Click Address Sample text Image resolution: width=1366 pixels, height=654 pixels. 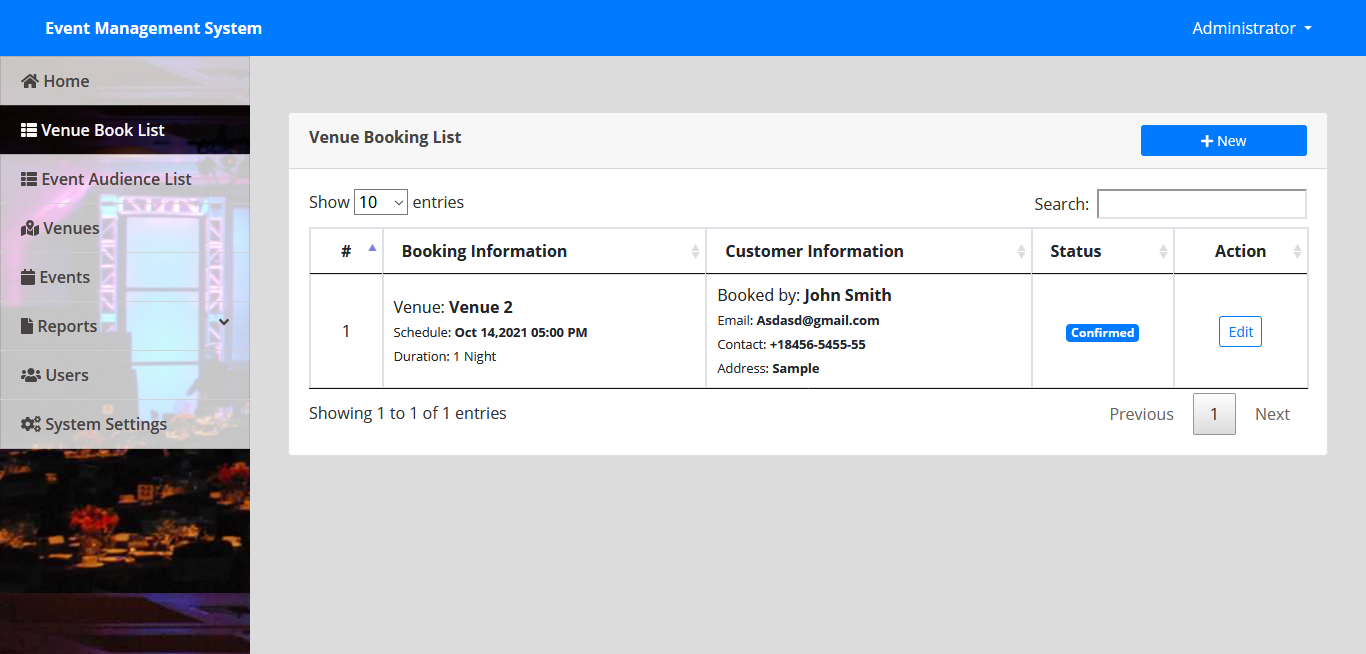tap(768, 368)
